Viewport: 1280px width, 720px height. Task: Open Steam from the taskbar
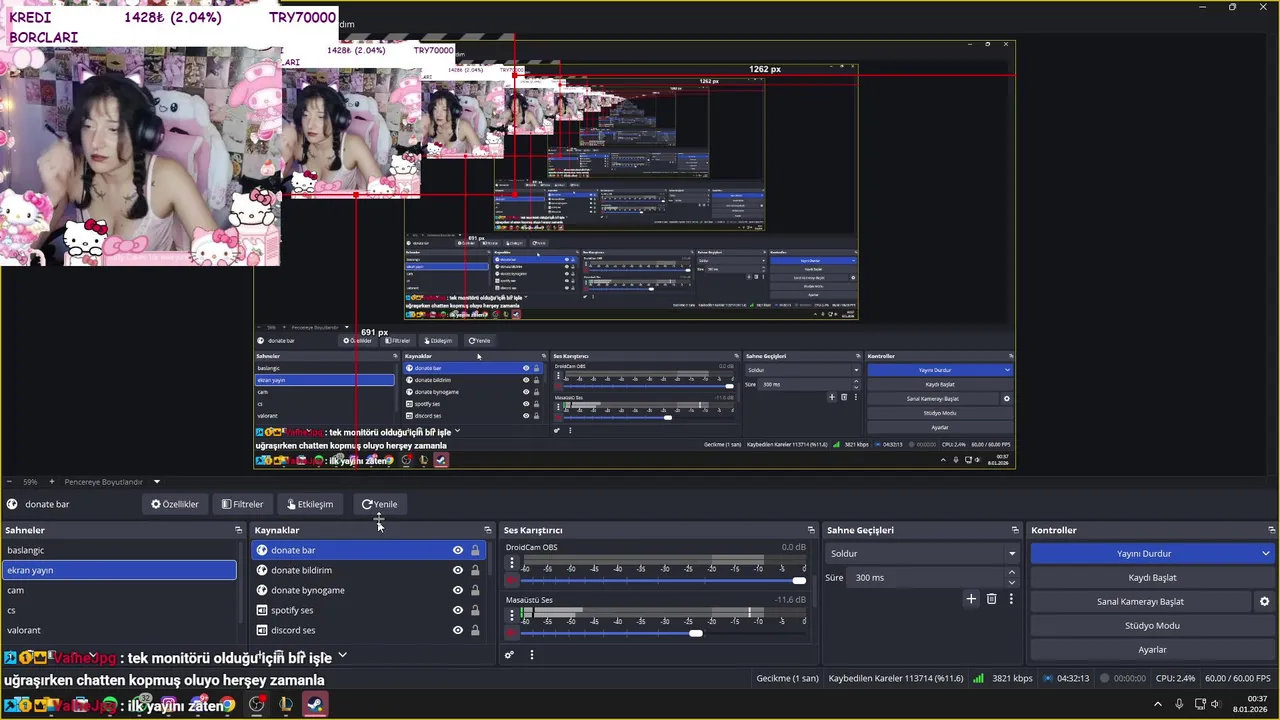pyautogui.click(x=315, y=705)
